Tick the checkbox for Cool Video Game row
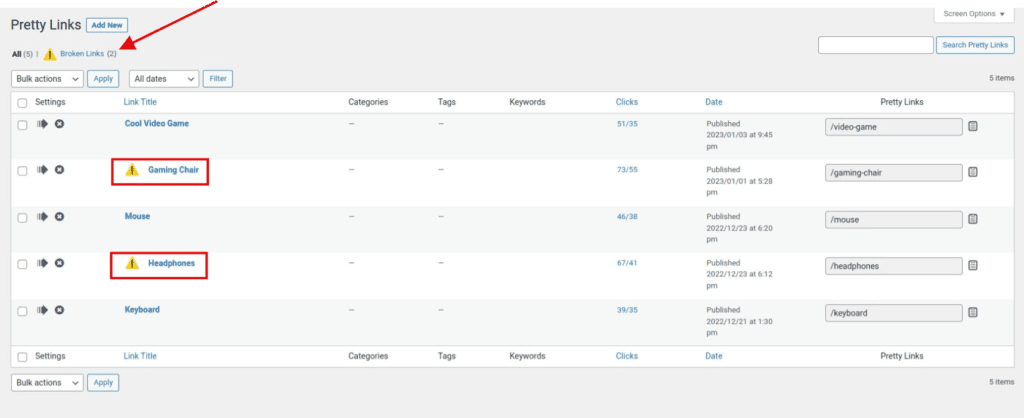 click(22, 124)
